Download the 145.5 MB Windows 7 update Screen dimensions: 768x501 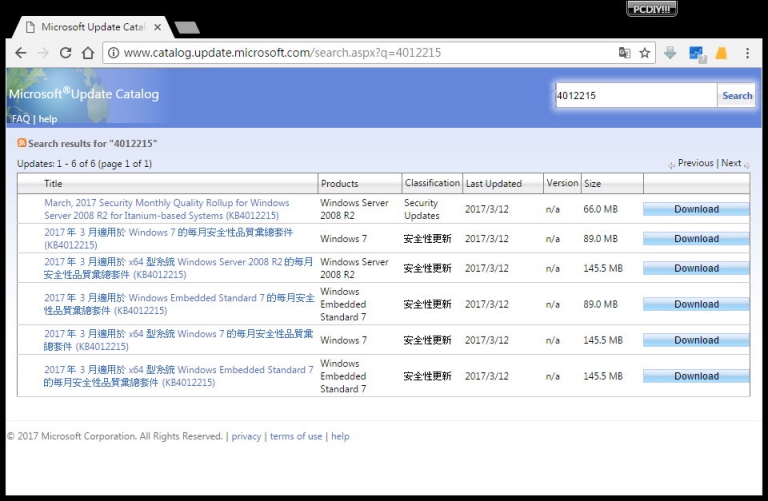pyautogui.click(x=696, y=340)
